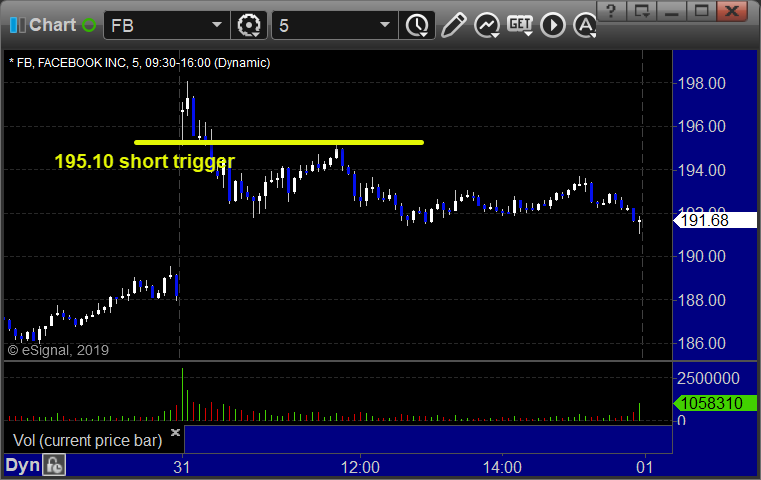Image resolution: width=761 pixels, height=480 pixels.
Task: Click the help question mark button
Action: pos(611,10)
